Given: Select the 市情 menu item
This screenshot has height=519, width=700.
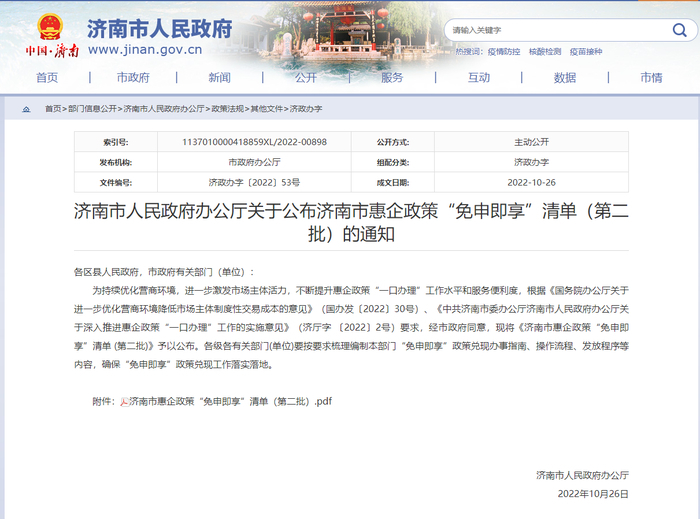Looking at the screenshot, I should tap(651, 78).
